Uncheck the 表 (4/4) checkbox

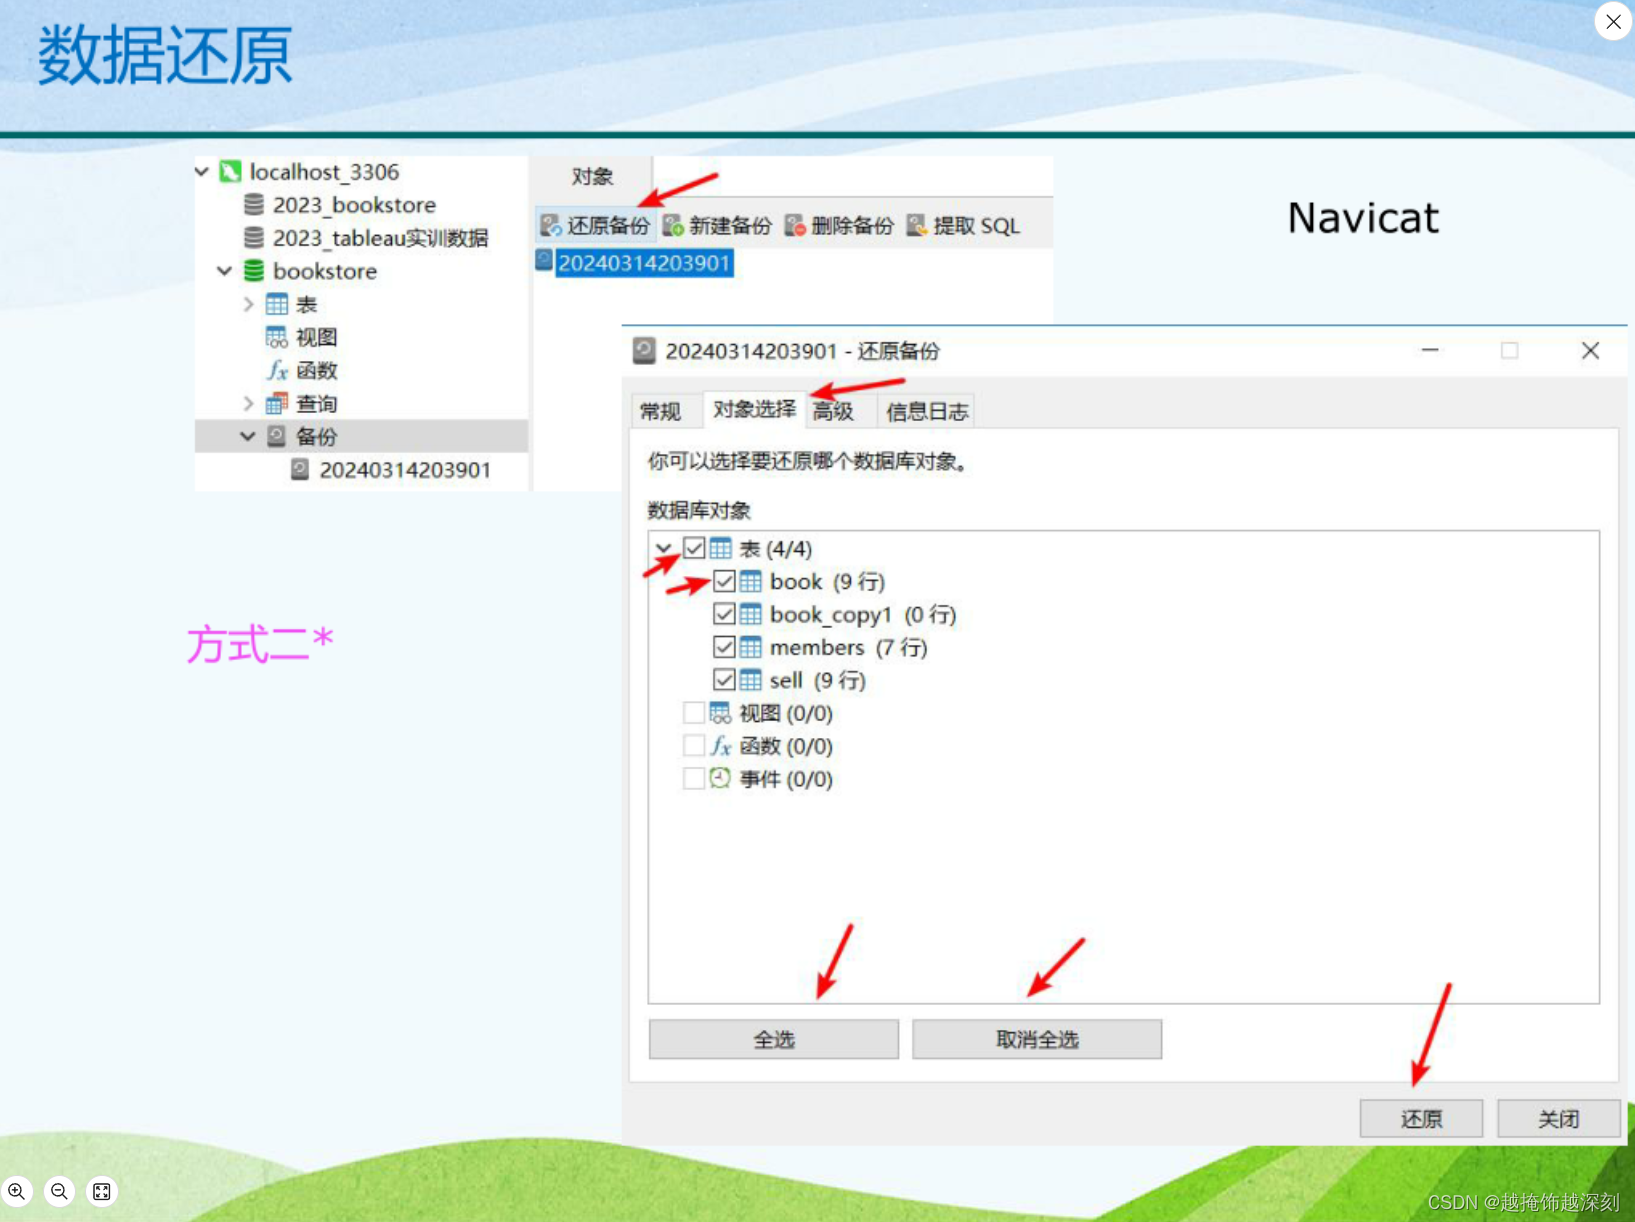(694, 548)
